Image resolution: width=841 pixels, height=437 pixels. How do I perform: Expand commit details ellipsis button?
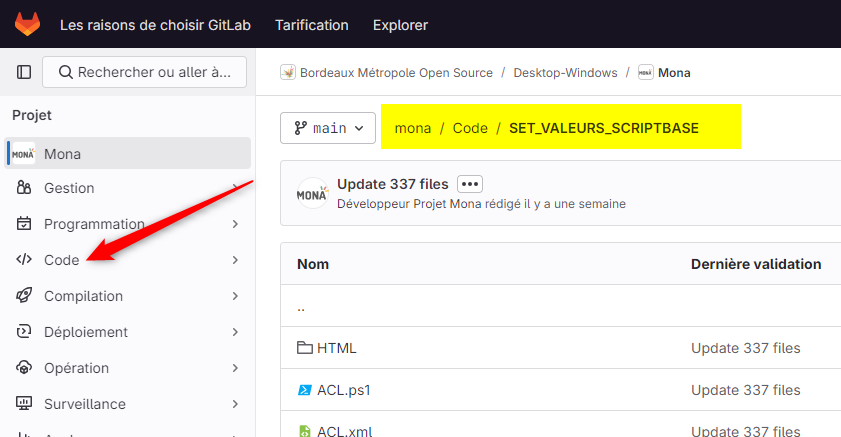click(x=470, y=184)
